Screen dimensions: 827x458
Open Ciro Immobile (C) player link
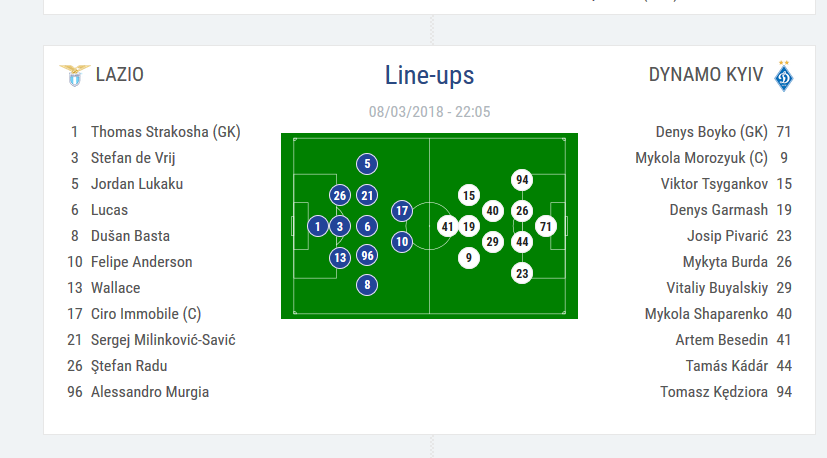tap(146, 314)
